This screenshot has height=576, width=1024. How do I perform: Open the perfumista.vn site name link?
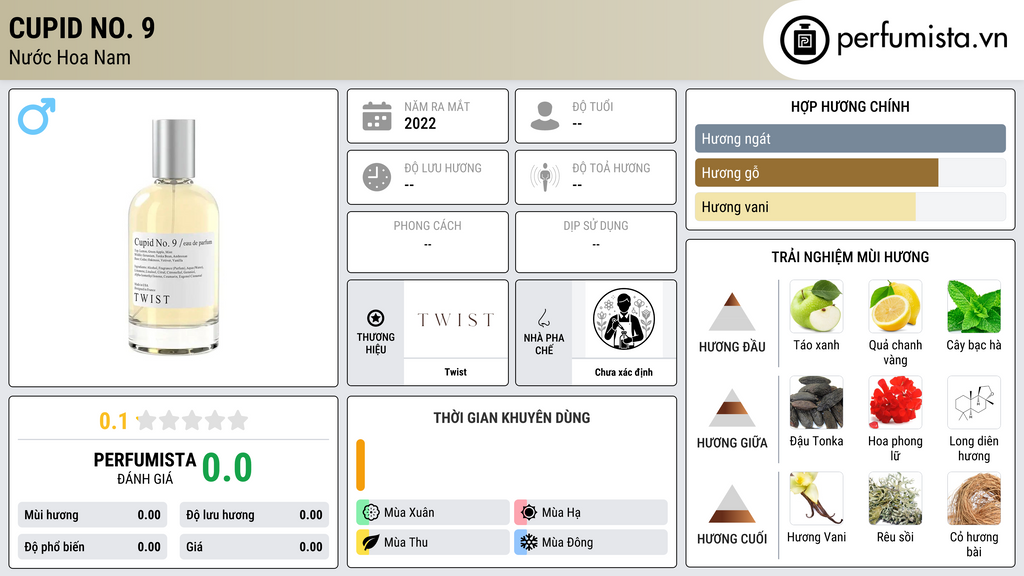(922, 38)
